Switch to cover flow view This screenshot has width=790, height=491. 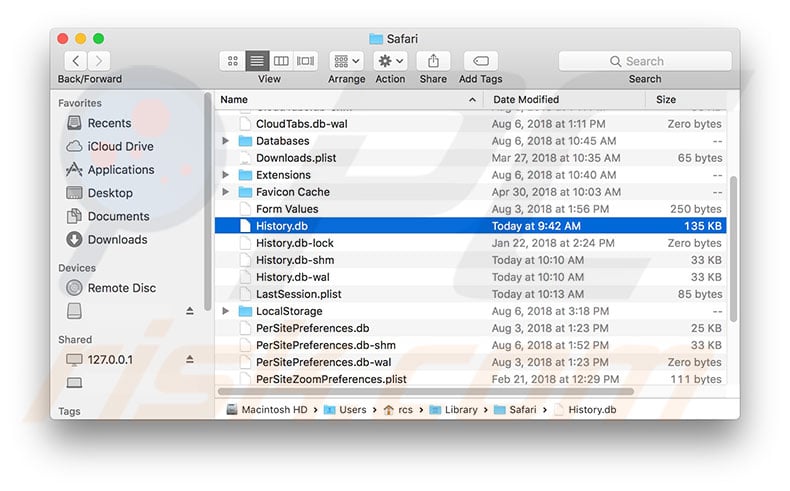click(305, 61)
